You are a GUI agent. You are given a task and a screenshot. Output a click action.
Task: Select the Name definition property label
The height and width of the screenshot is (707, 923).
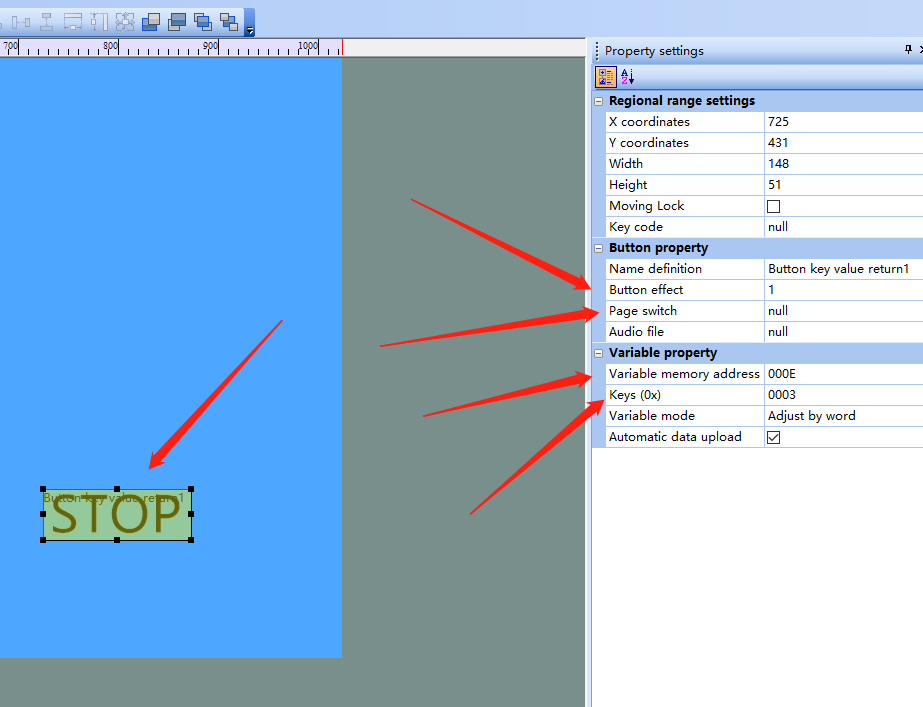coord(655,269)
